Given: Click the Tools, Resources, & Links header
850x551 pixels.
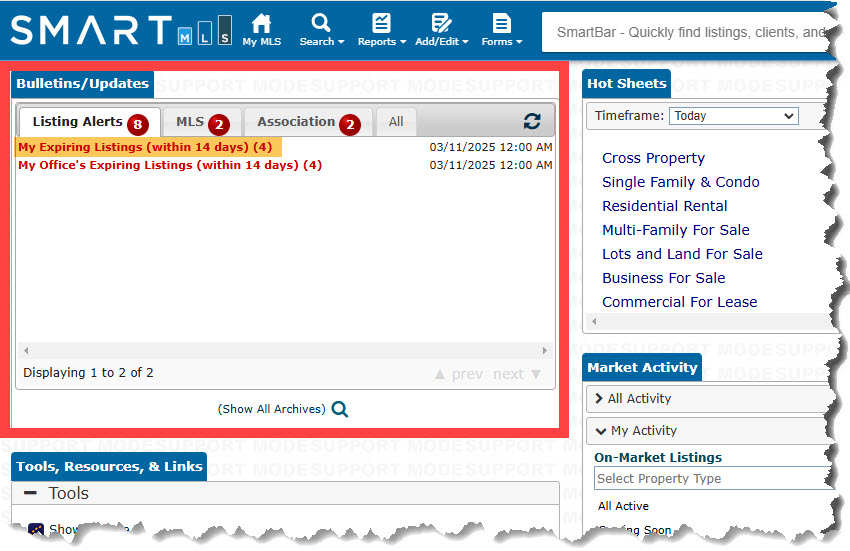Looking at the screenshot, I should [109, 466].
